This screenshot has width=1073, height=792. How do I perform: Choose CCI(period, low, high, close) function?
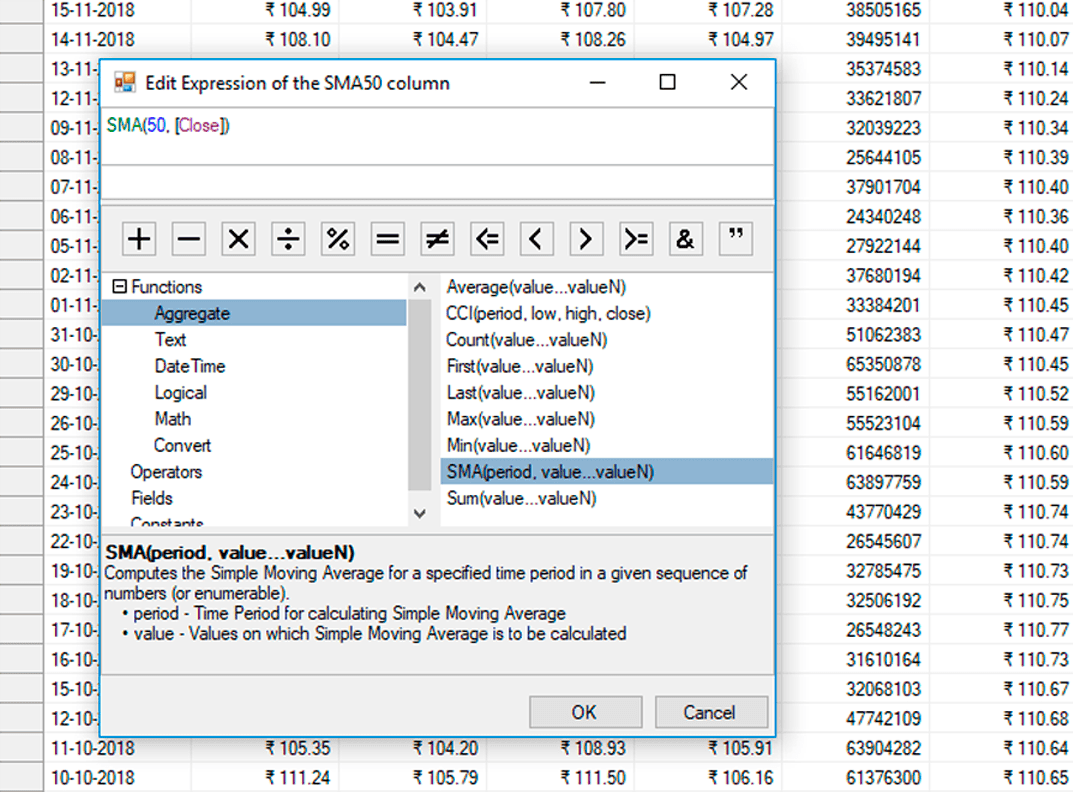tap(548, 314)
